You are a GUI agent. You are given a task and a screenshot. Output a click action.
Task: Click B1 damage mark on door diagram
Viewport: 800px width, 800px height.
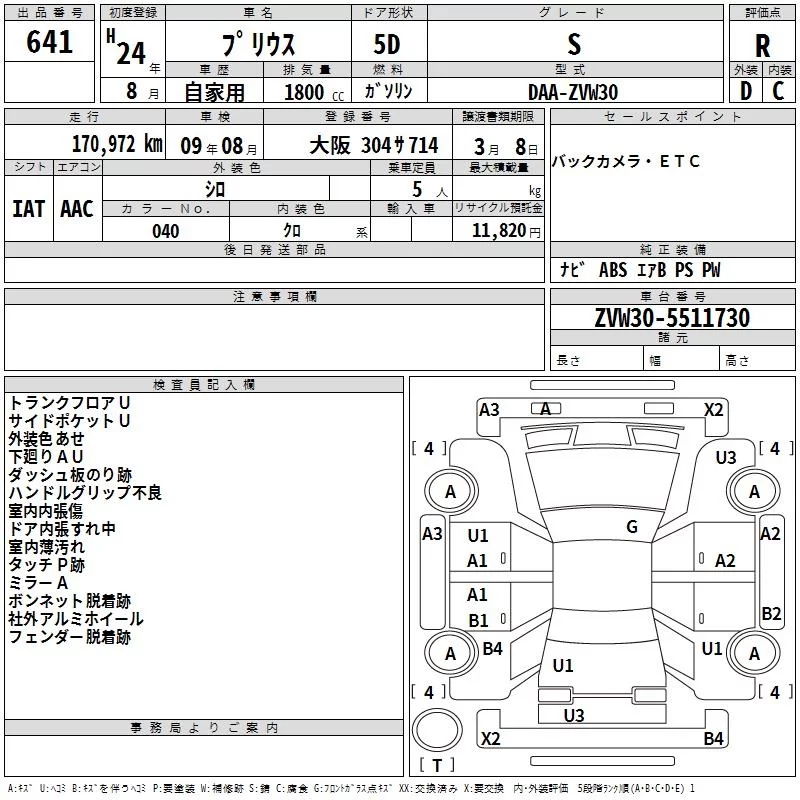(478, 620)
